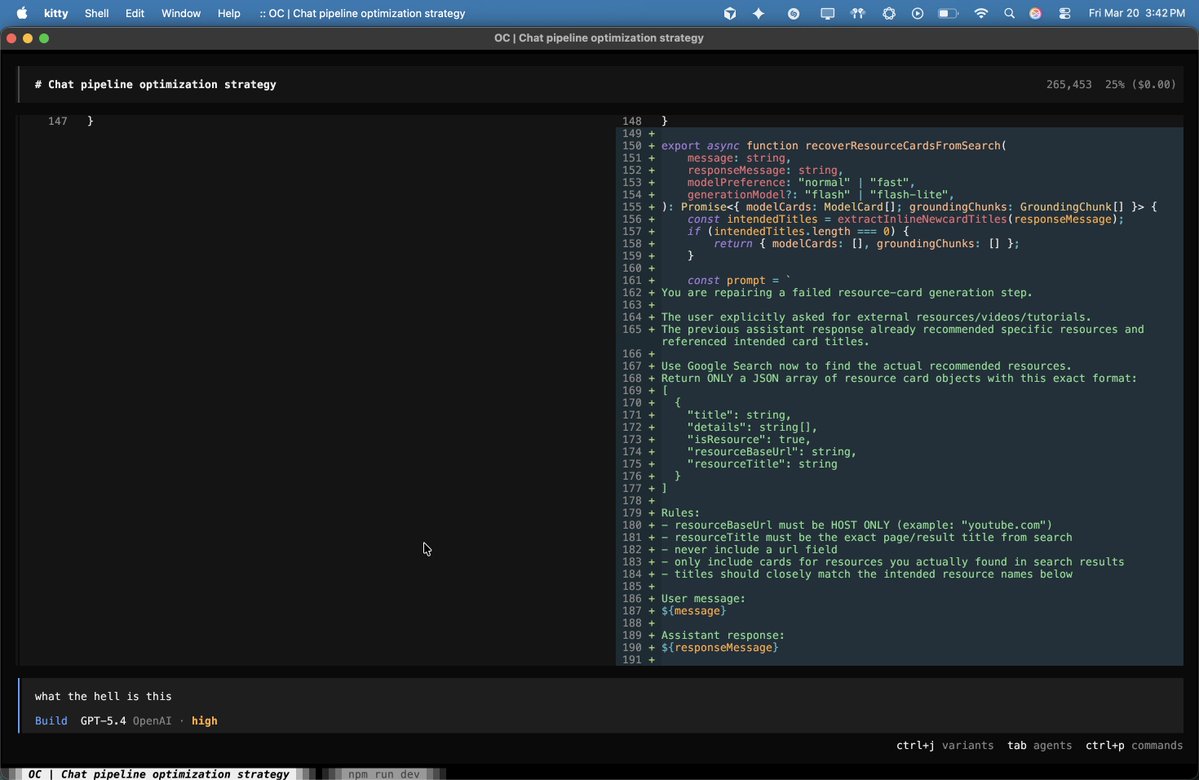The width and height of the screenshot is (1199, 780).
Task: Click the colorful round icon in menu bar
Action: point(1035,13)
